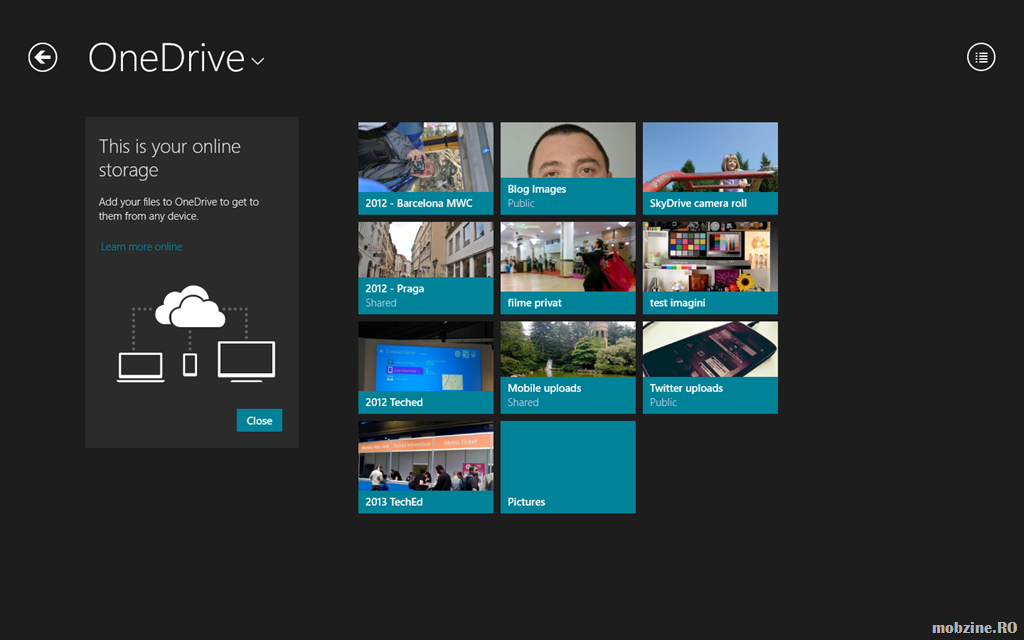Open the Mobile uploads folder
This screenshot has height=640, width=1024.
tap(568, 368)
